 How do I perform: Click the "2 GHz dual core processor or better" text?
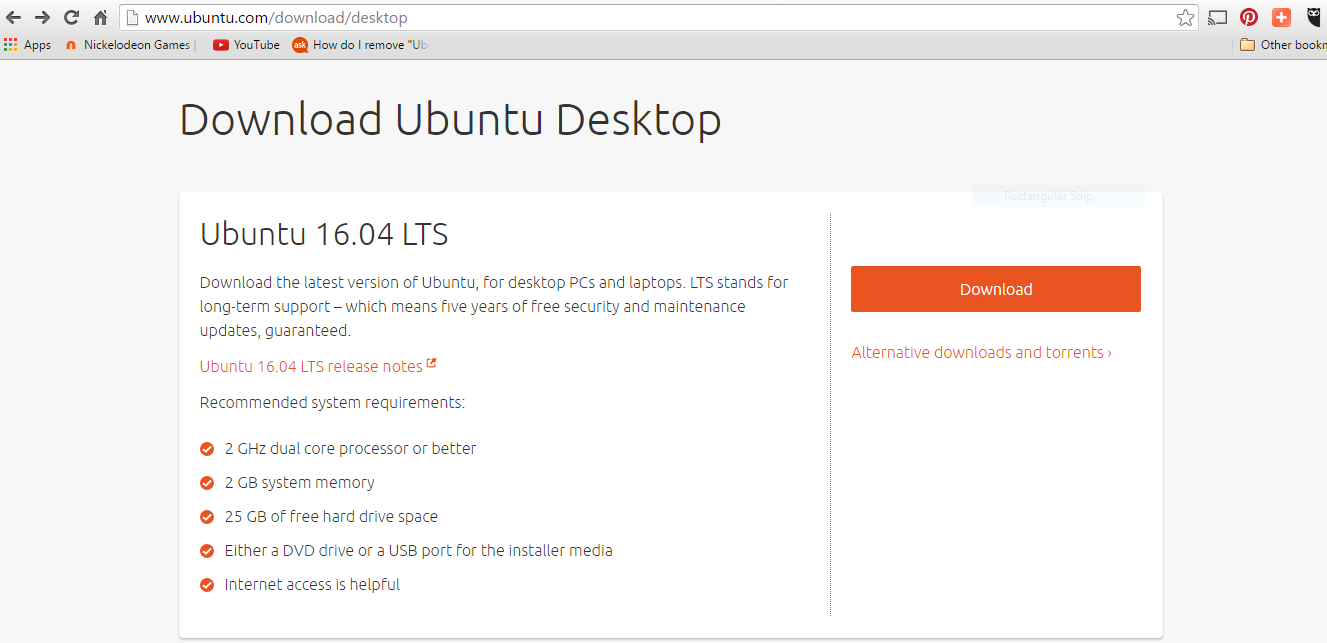[x=350, y=449]
